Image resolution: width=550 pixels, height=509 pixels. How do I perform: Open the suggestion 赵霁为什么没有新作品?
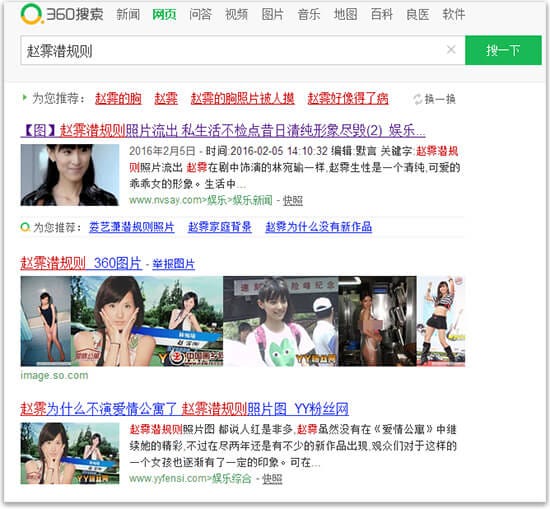point(318,227)
